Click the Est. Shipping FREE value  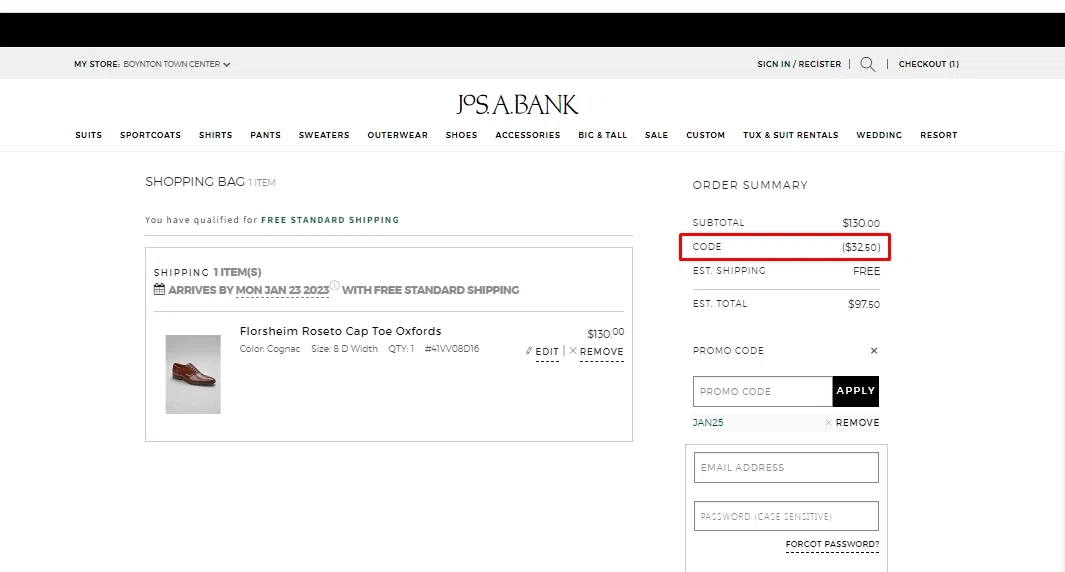click(866, 271)
